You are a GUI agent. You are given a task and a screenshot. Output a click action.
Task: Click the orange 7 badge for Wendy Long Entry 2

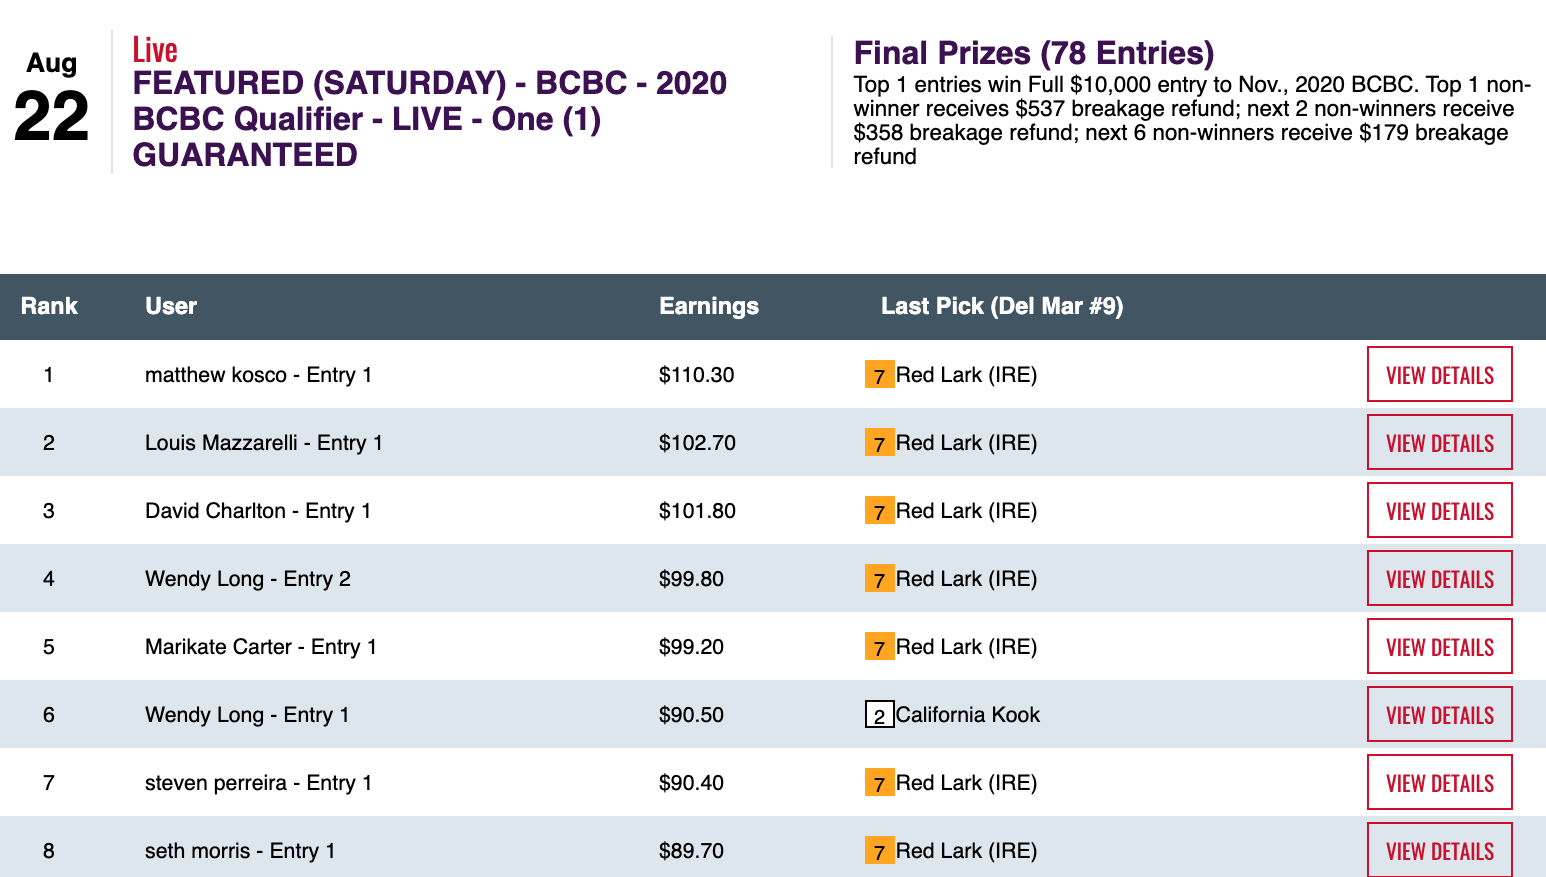coord(879,579)
